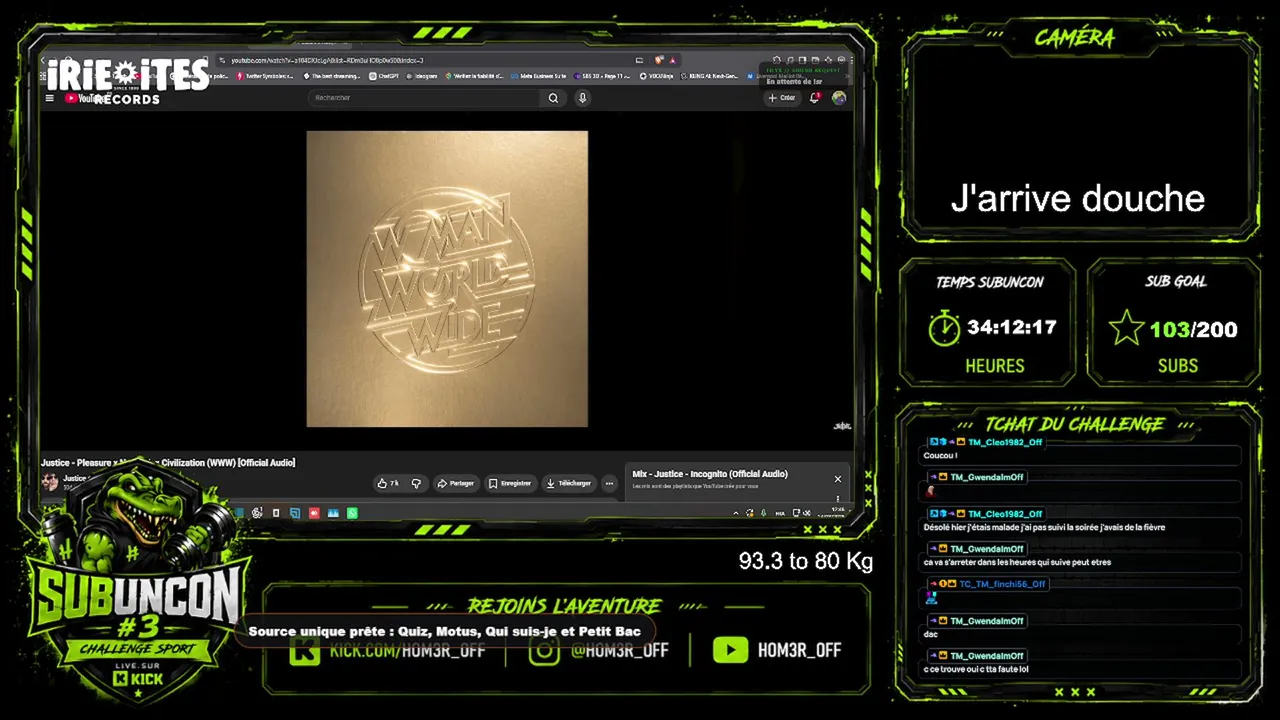Show hidden tray icons chevron
This screenshot has height=720, width=1280.
(736, 513)
